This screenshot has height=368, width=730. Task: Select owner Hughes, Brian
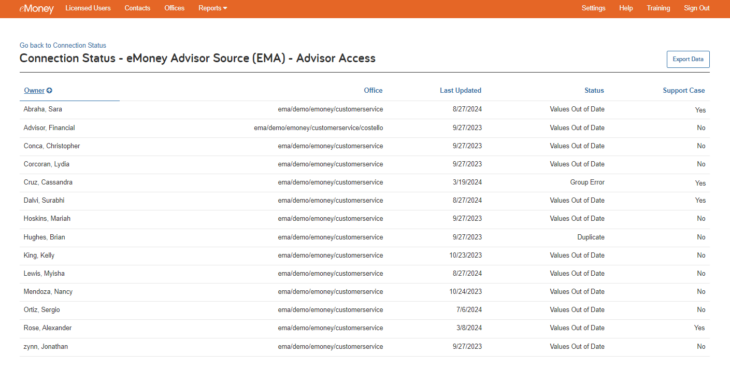click(44, 237)
